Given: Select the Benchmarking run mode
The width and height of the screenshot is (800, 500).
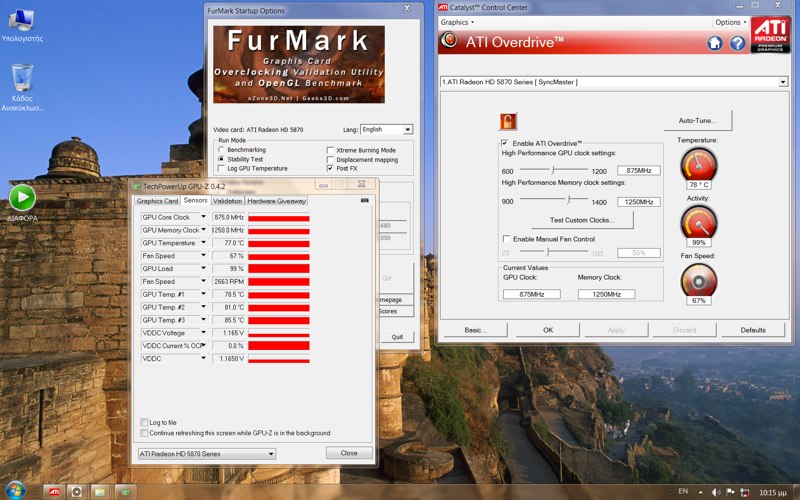Looking at the screenshot, I should pyautogui.click(x=221, y=149).
